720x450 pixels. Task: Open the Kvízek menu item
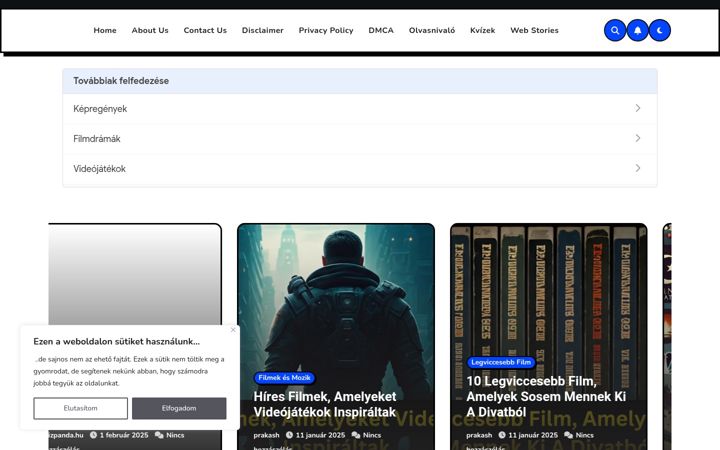pyautogui.click(x=483, y=30)
